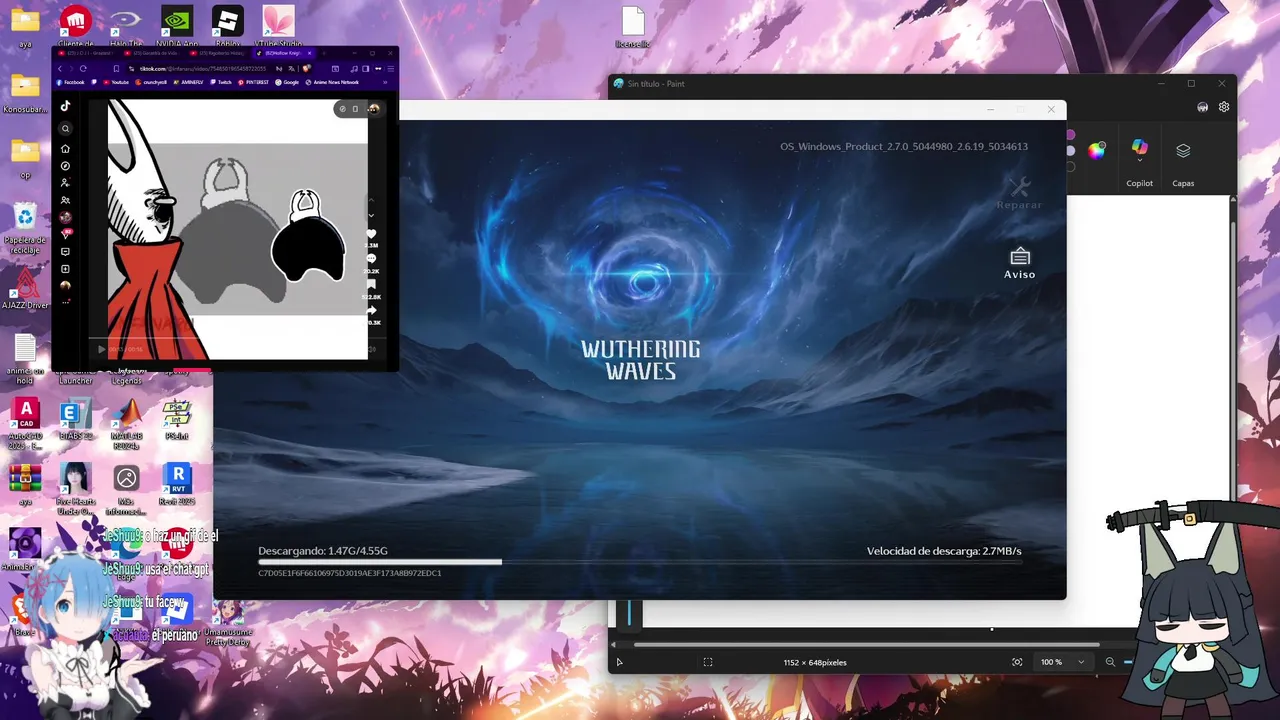Viewport: 1280px width, 720px height.
Task: Open TikTok Following icon in sidebar
Action: 65,183
